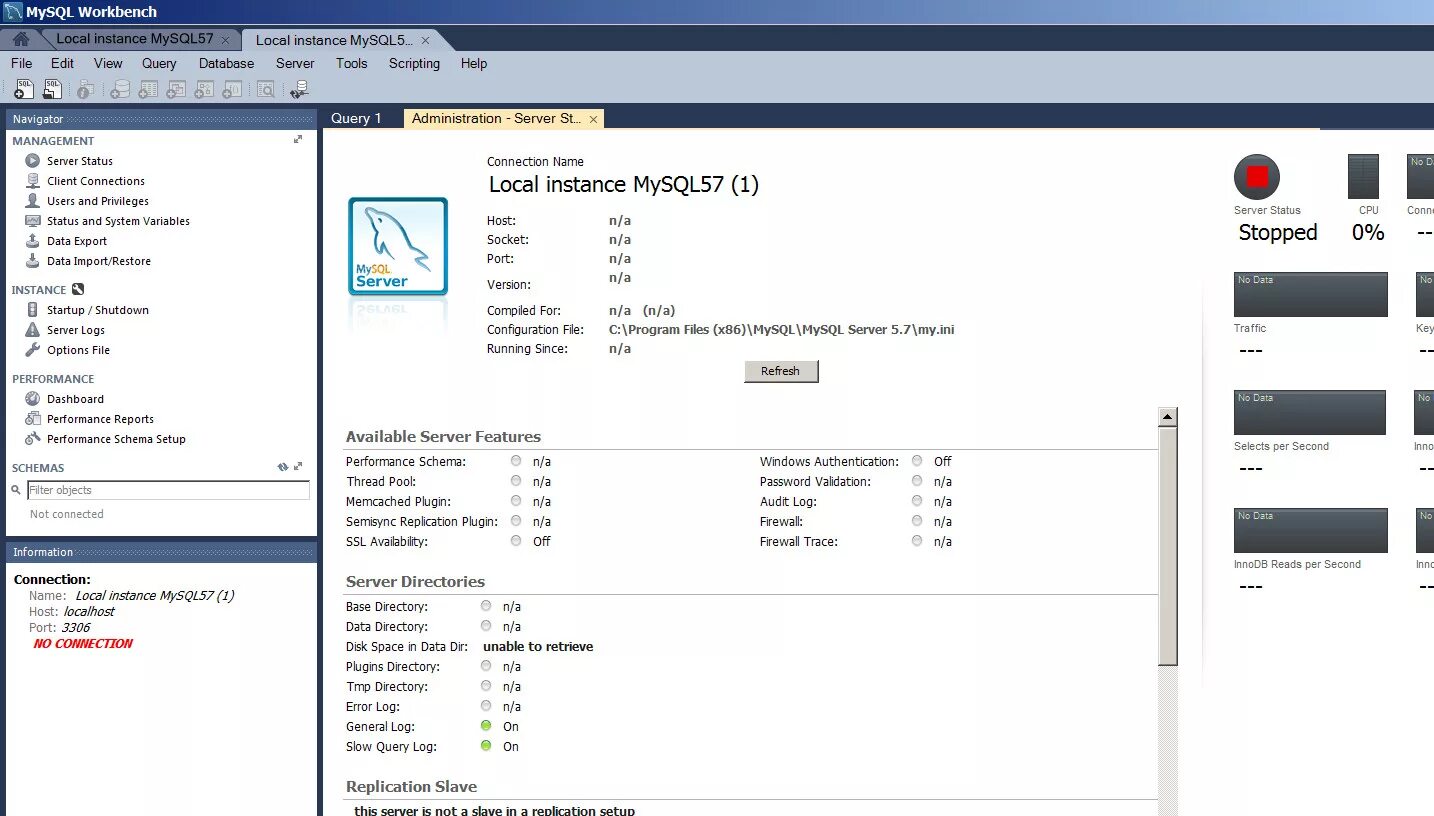The image size is (1434, 816).
Task: Open the Database menu
Action: (227, 63)
